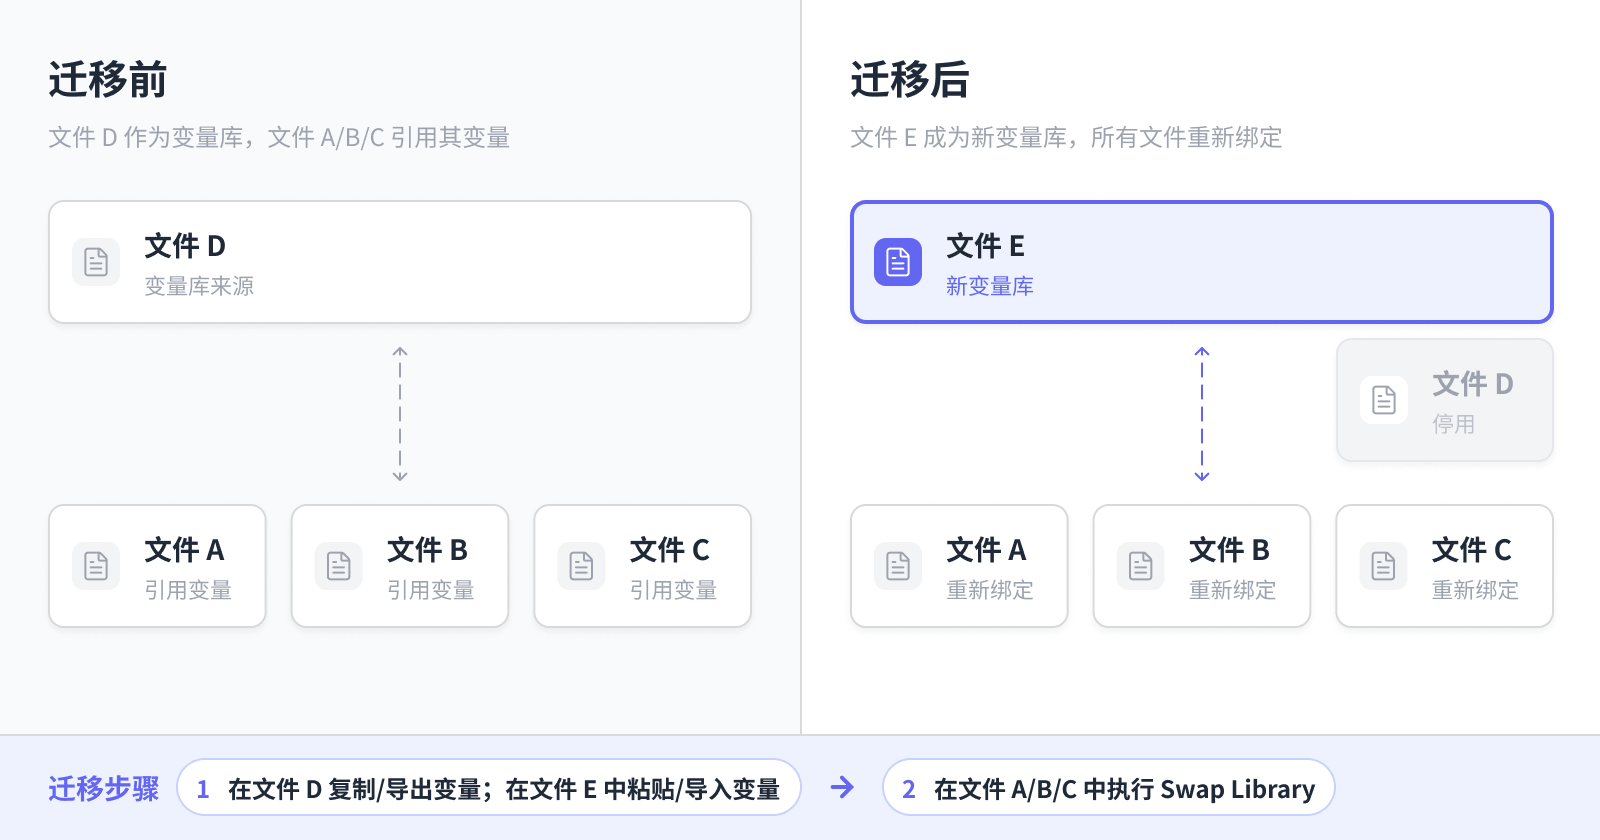Click the 文件 A 引用变量 document icon
The height and width of the screenshot is (840, 1600).
point(96,566)
